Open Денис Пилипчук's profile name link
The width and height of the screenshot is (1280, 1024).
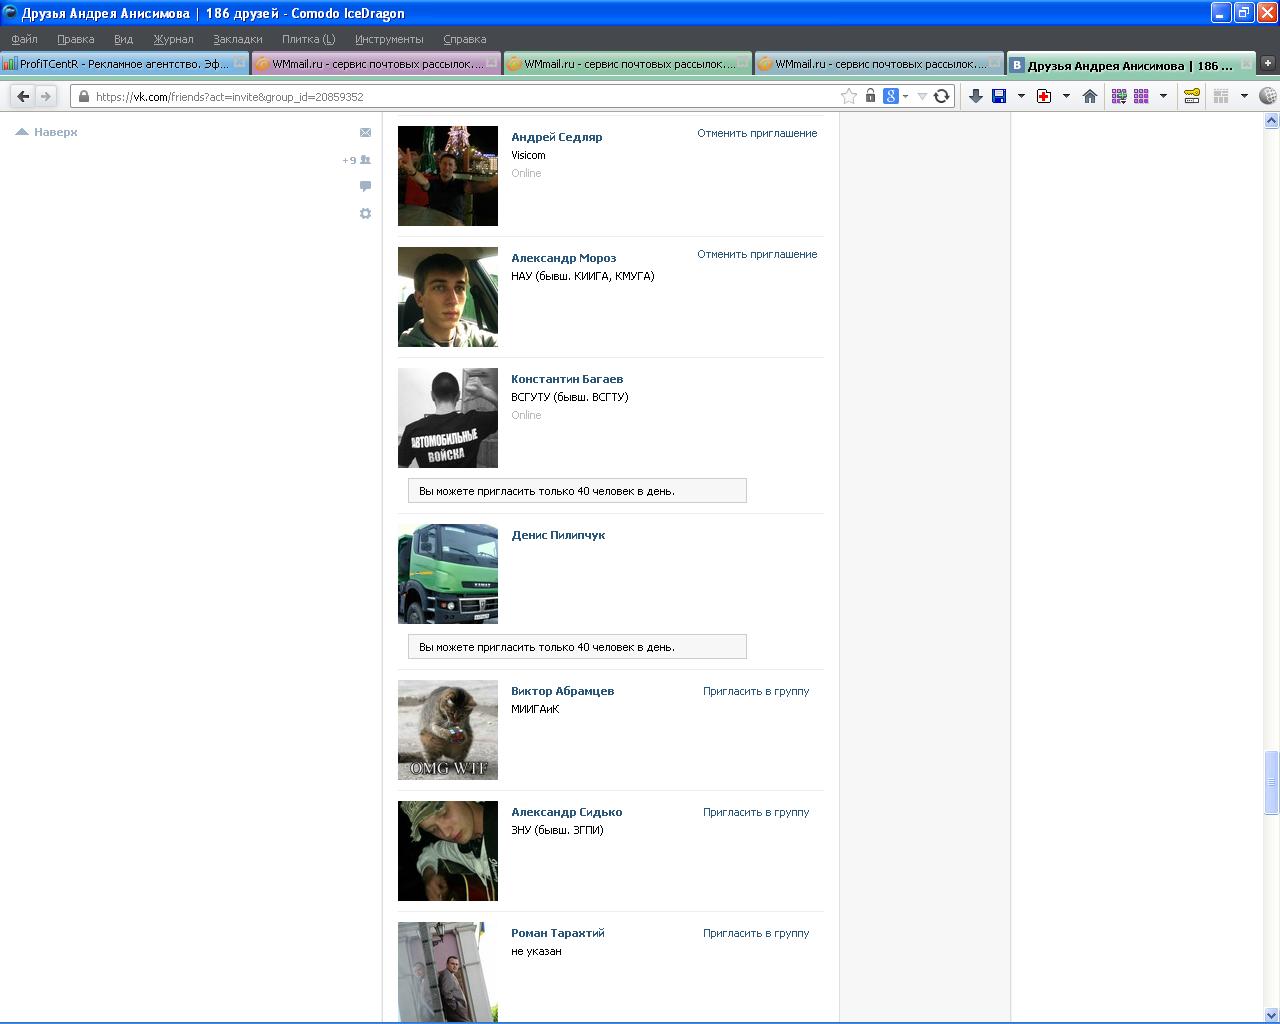point(558,535)
